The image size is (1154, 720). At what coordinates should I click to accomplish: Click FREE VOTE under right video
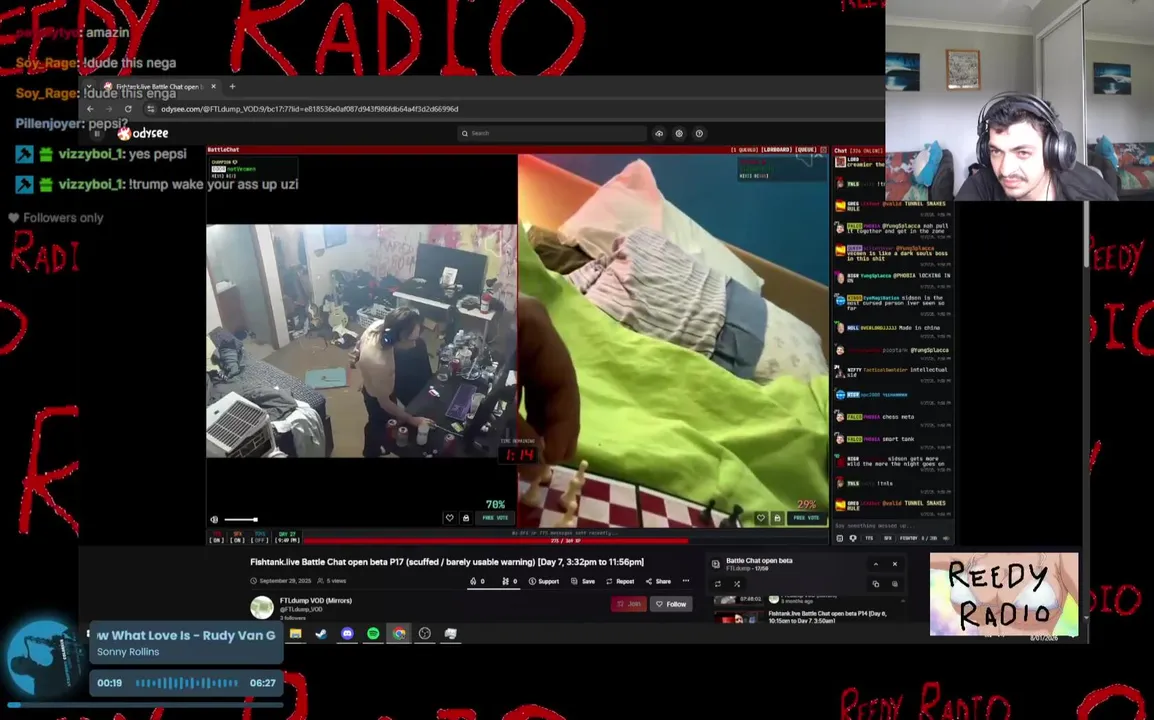807,518
